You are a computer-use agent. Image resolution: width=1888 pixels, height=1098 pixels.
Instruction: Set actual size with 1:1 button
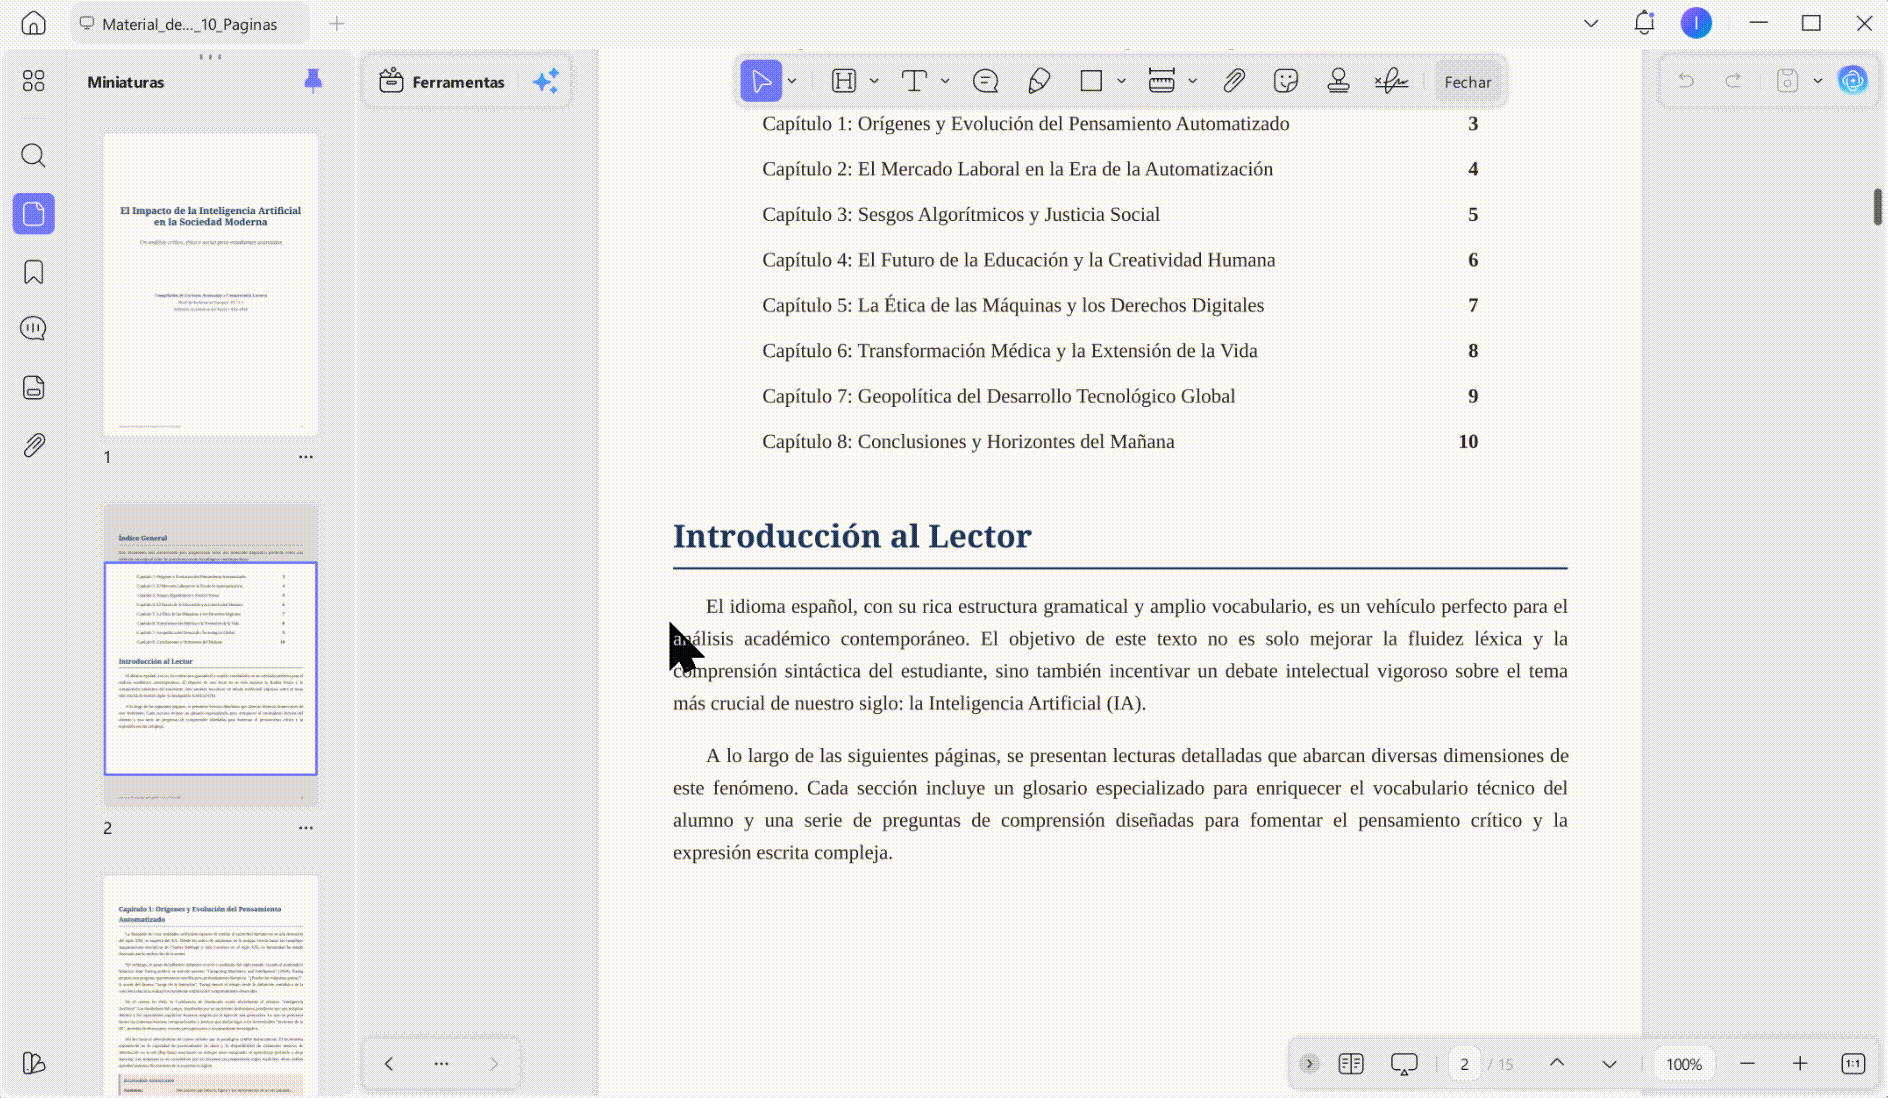(x=1853, y=1064)
